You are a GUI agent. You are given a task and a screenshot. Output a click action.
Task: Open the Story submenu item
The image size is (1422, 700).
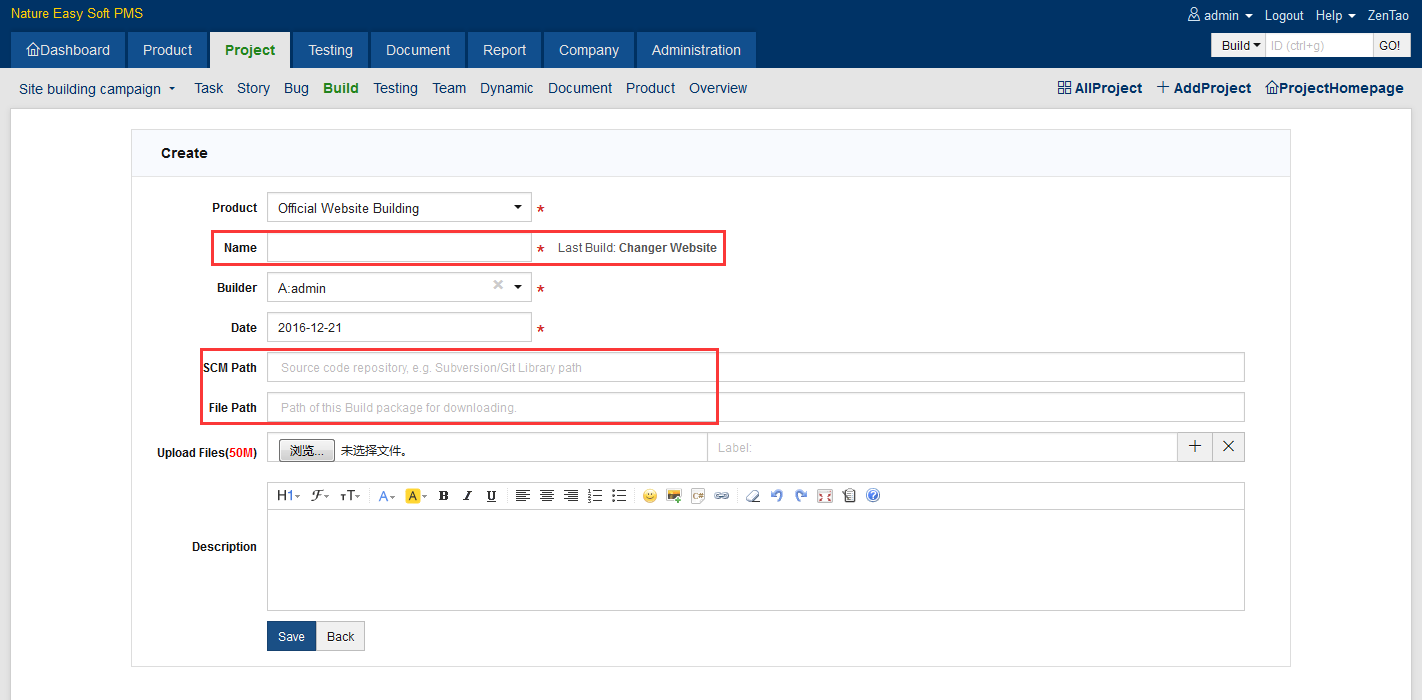[253, 88]
